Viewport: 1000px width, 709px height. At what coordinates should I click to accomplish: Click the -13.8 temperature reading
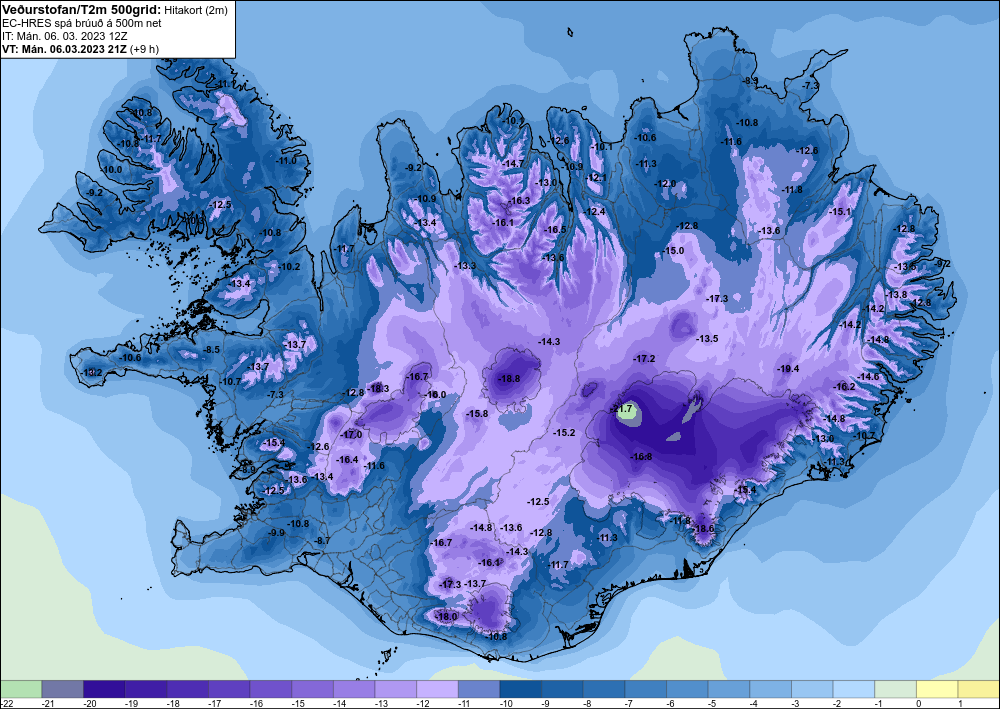click(x=896, y=295)
